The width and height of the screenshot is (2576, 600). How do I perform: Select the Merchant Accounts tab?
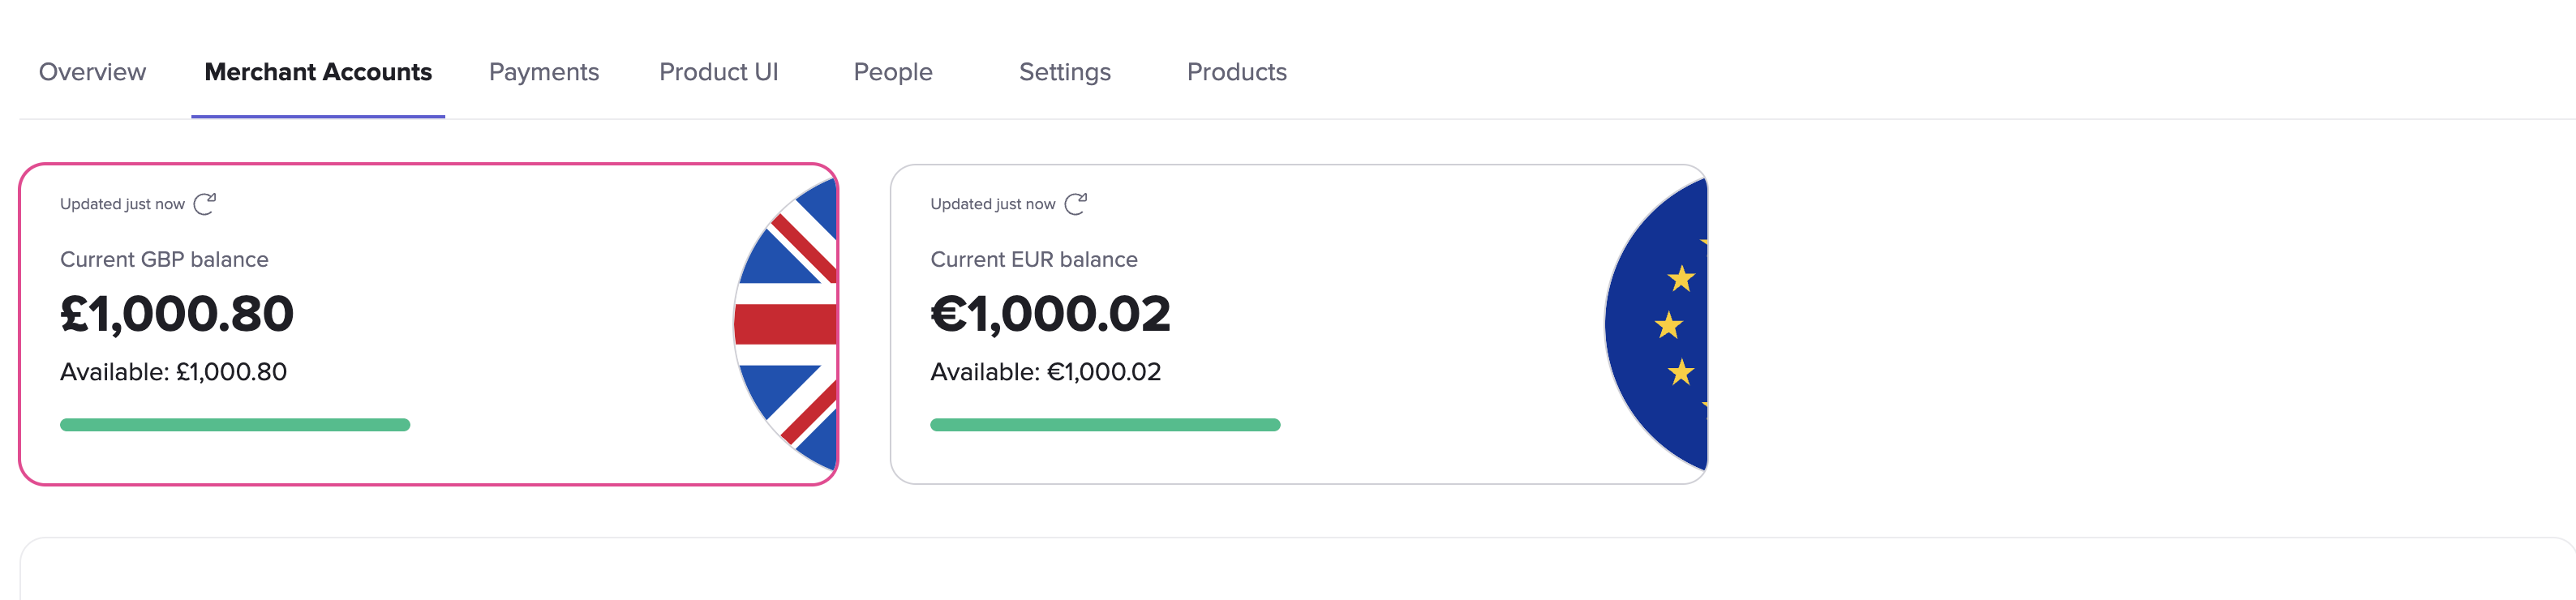coord(318,72)
